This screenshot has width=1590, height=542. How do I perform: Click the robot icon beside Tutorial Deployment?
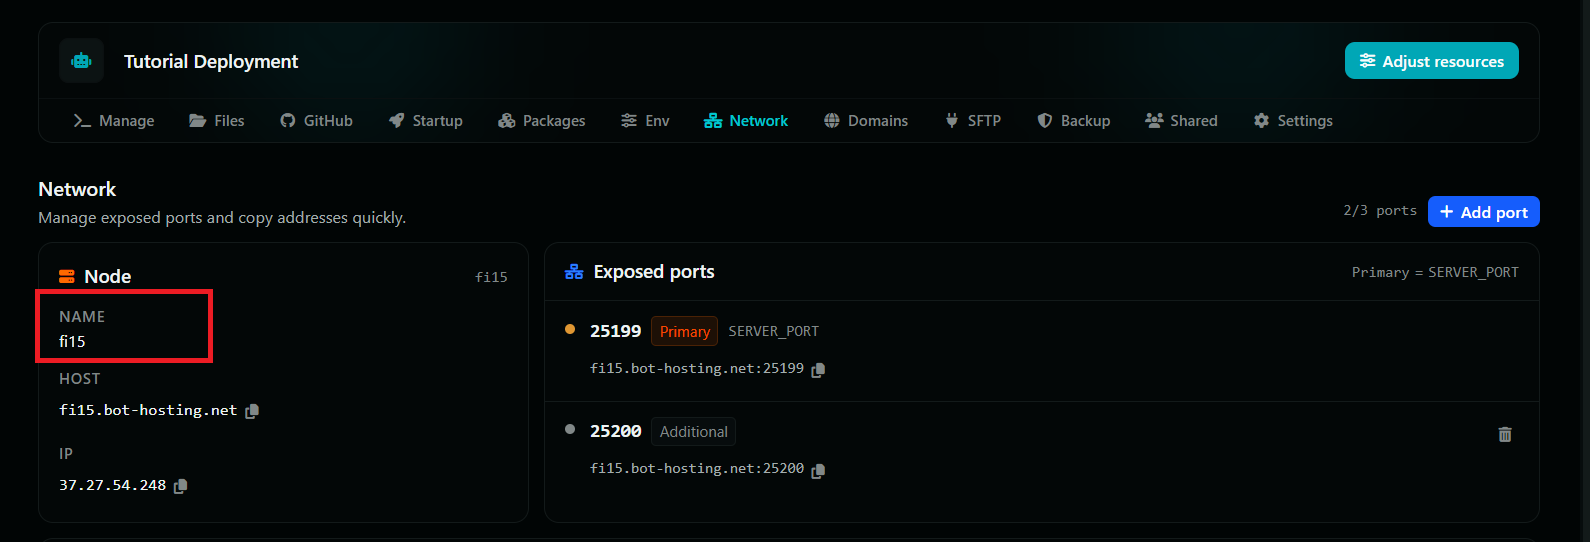tap(81, 61)
